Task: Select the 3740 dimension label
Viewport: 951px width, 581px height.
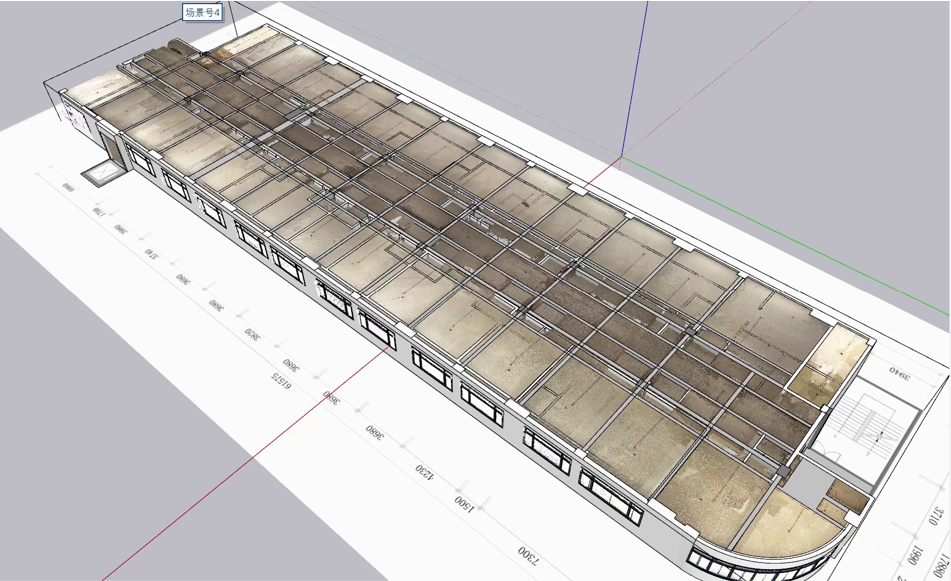Action: click(x=150, y=253)
